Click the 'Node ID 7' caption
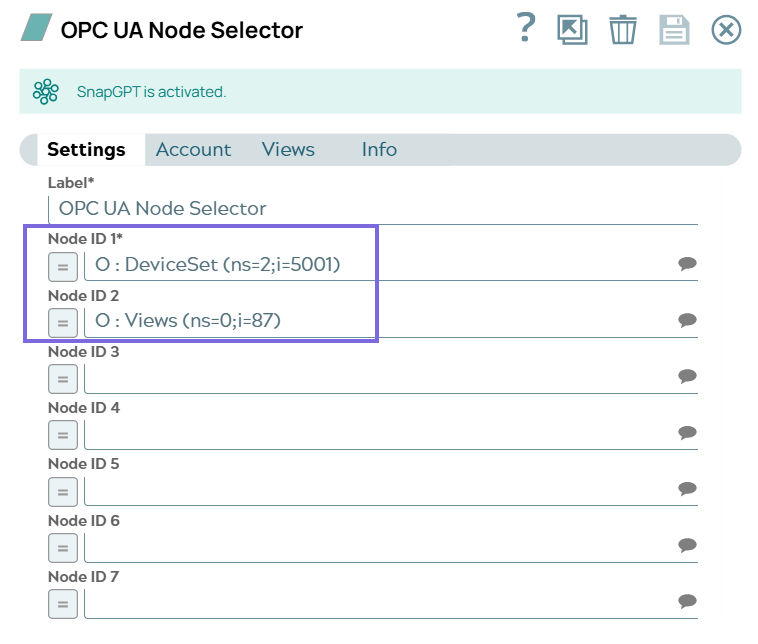Viewport: 758px width, 644px height. point(84,577)
